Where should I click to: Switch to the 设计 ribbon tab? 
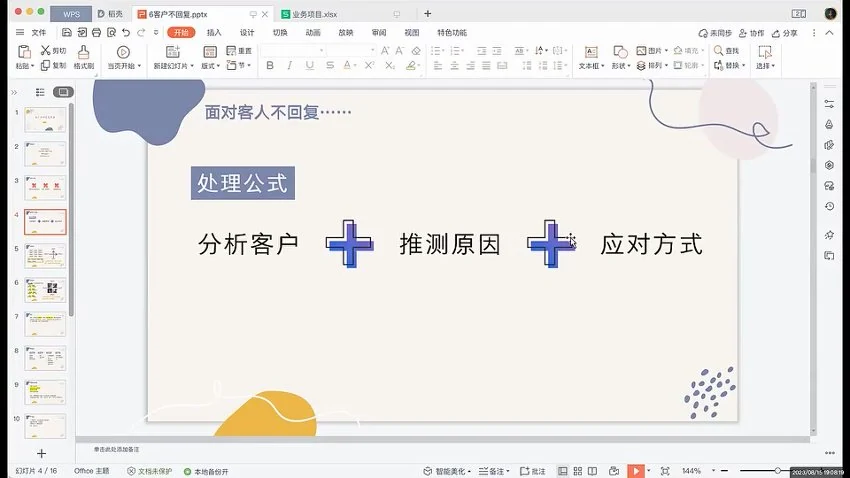247,33
